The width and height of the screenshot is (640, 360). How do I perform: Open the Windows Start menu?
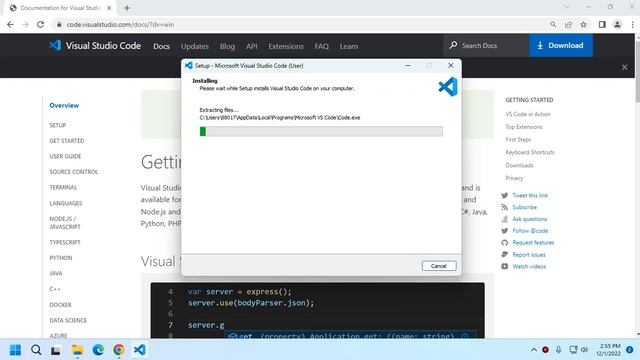tap(16, 350)
